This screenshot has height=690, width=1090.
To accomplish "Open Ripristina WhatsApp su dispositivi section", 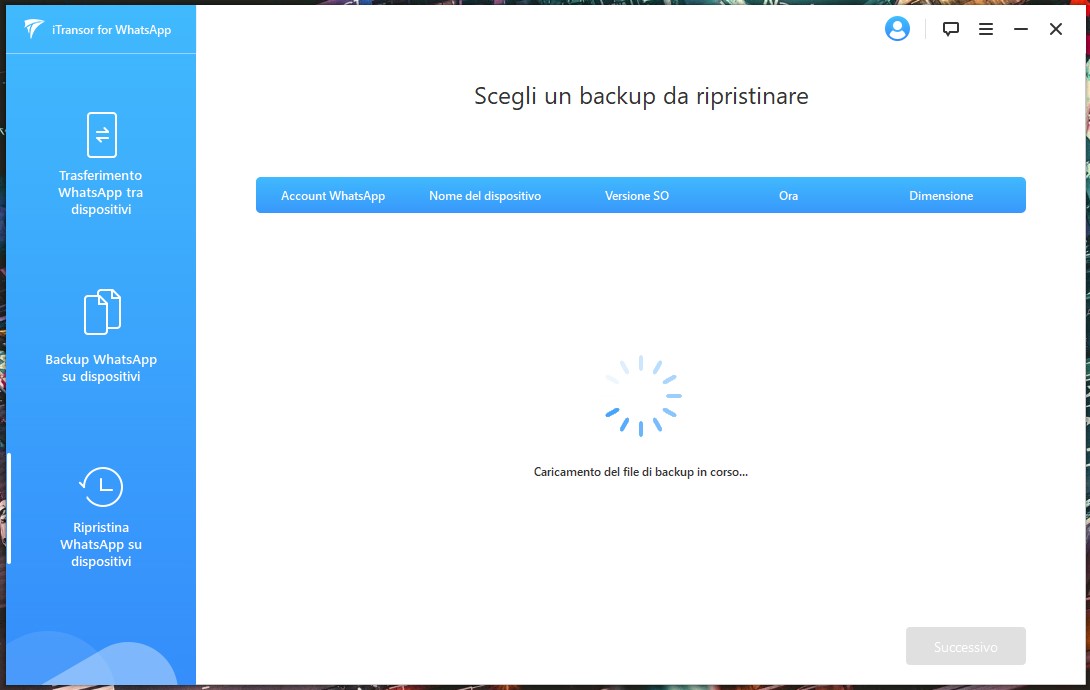I will pos(101,544).
